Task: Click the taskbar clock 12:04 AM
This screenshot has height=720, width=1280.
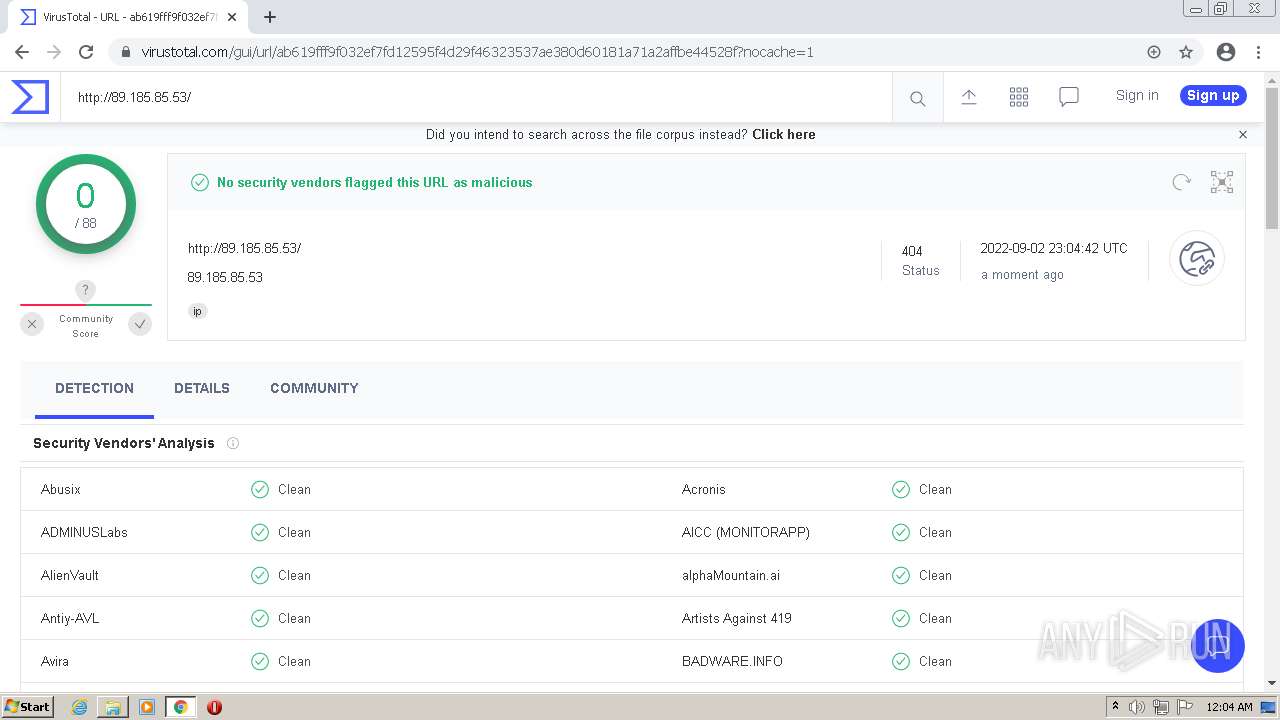Action: (1229, 707)
